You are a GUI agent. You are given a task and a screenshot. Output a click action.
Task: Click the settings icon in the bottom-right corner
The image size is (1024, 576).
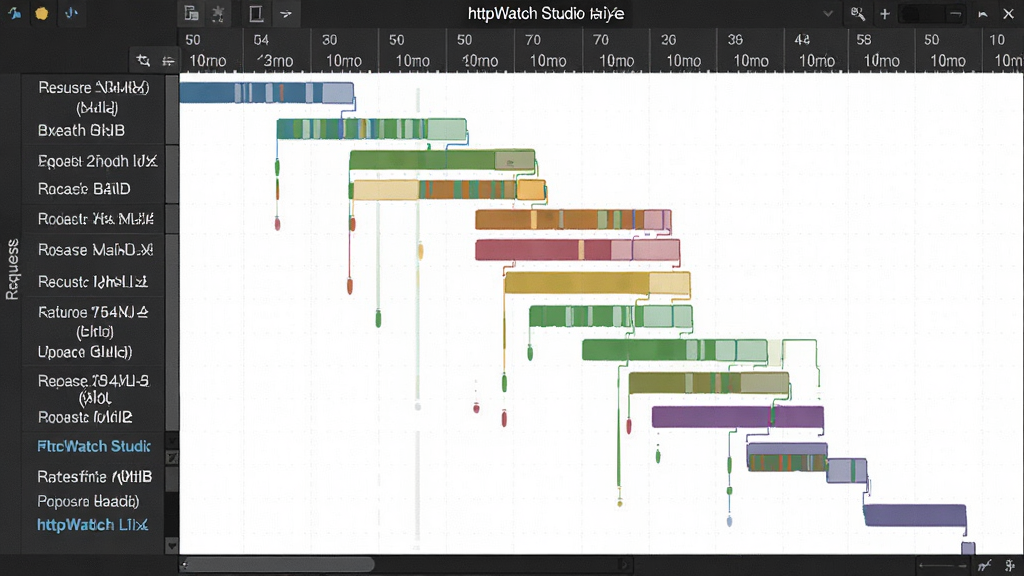(1010, 566)
